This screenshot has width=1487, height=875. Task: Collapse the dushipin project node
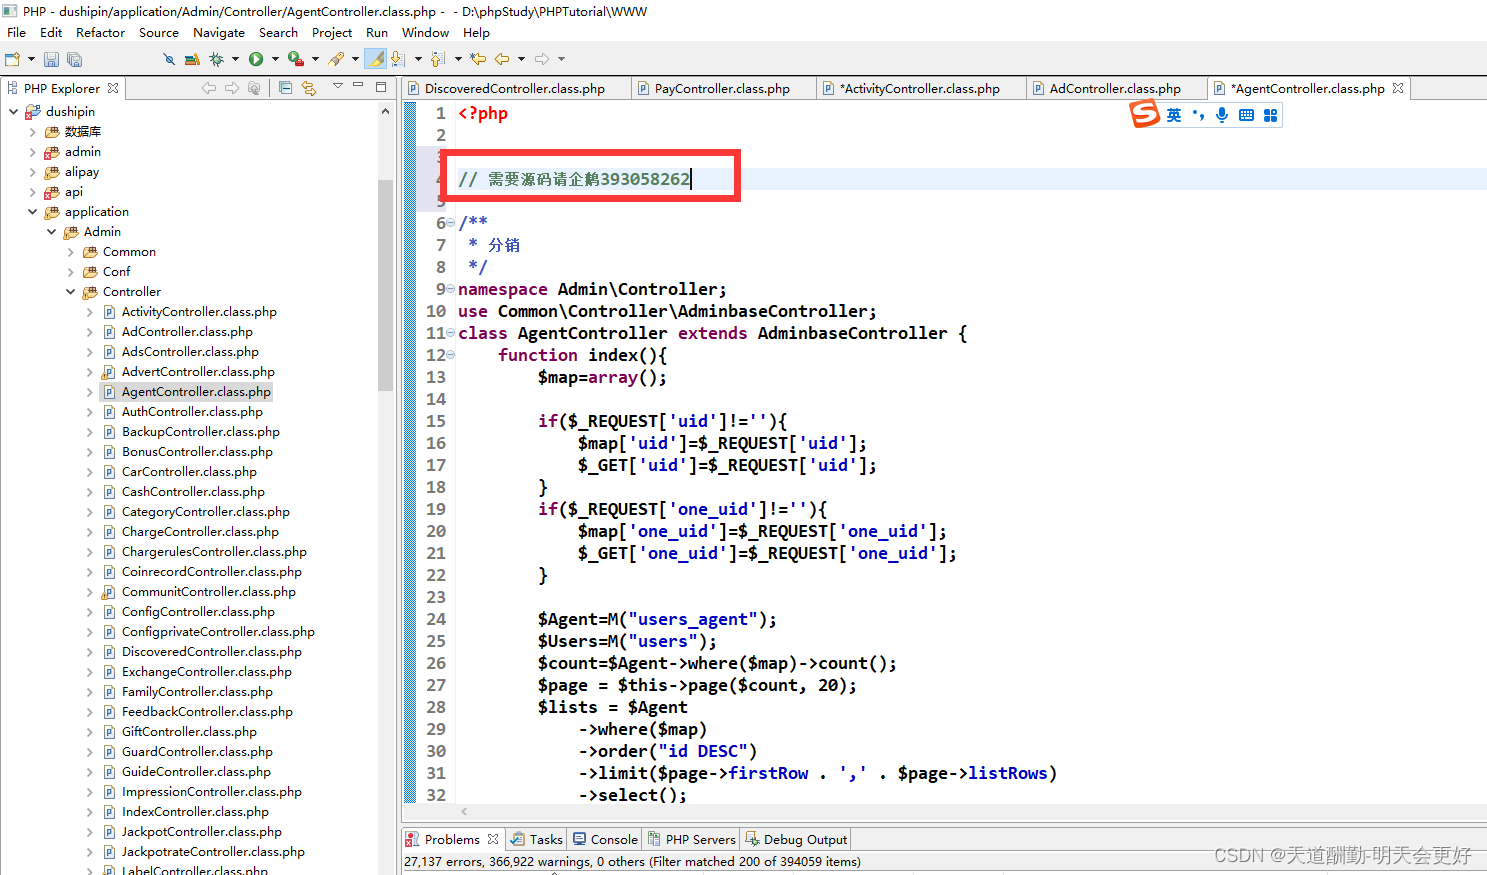(13, 112)
